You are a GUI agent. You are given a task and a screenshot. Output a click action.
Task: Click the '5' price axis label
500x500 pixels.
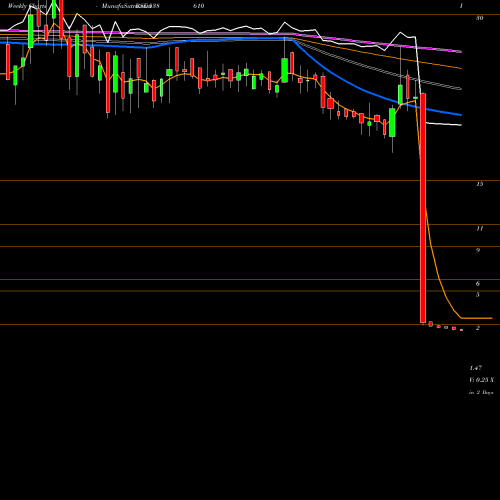(x=478, y=295)
